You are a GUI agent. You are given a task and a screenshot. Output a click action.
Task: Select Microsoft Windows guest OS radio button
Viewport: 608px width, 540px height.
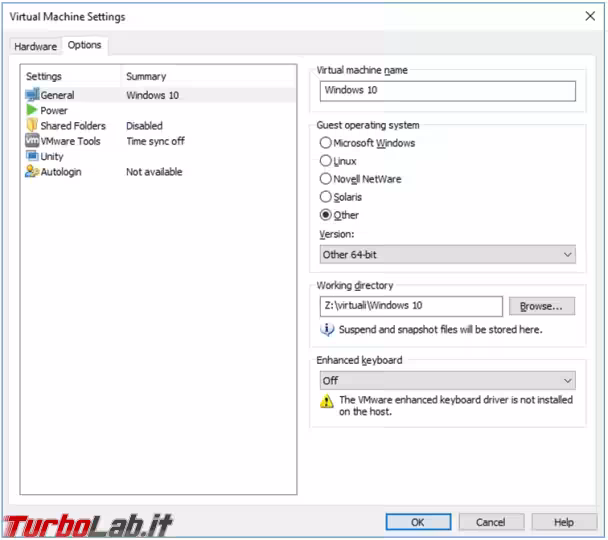[x=325, y=143]
